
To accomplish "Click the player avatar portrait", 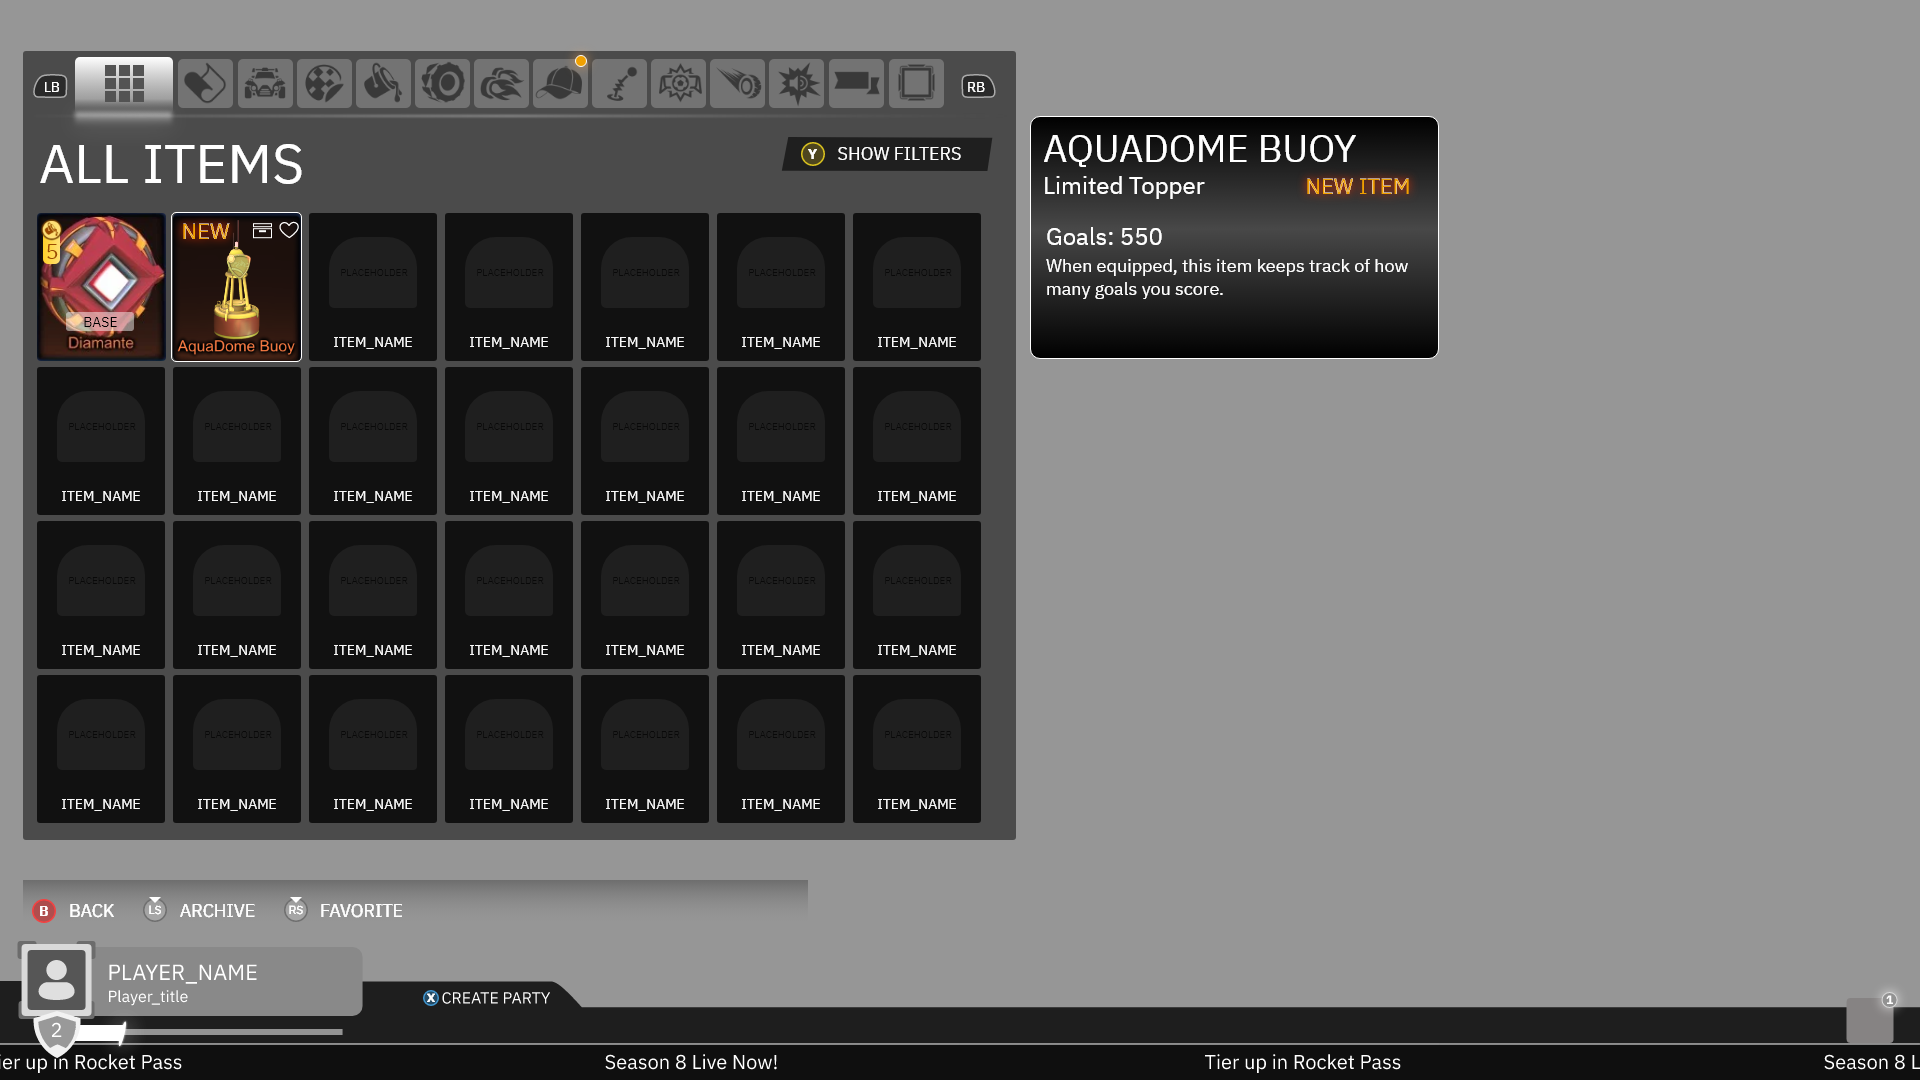I will tap(56, 980).
